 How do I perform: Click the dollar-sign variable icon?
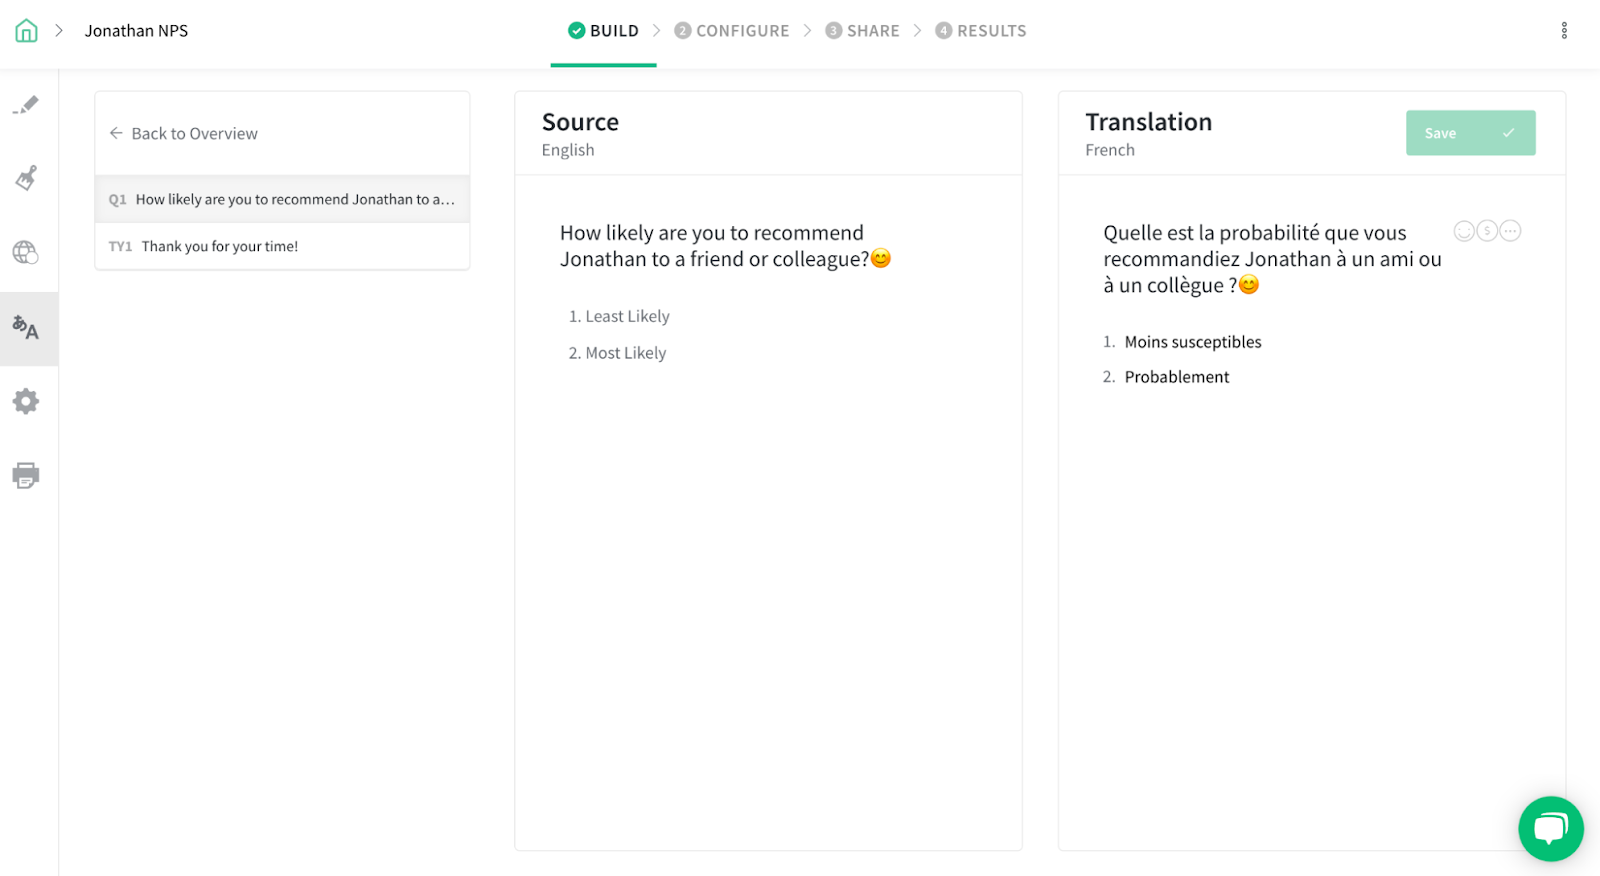coord(1487,231)
